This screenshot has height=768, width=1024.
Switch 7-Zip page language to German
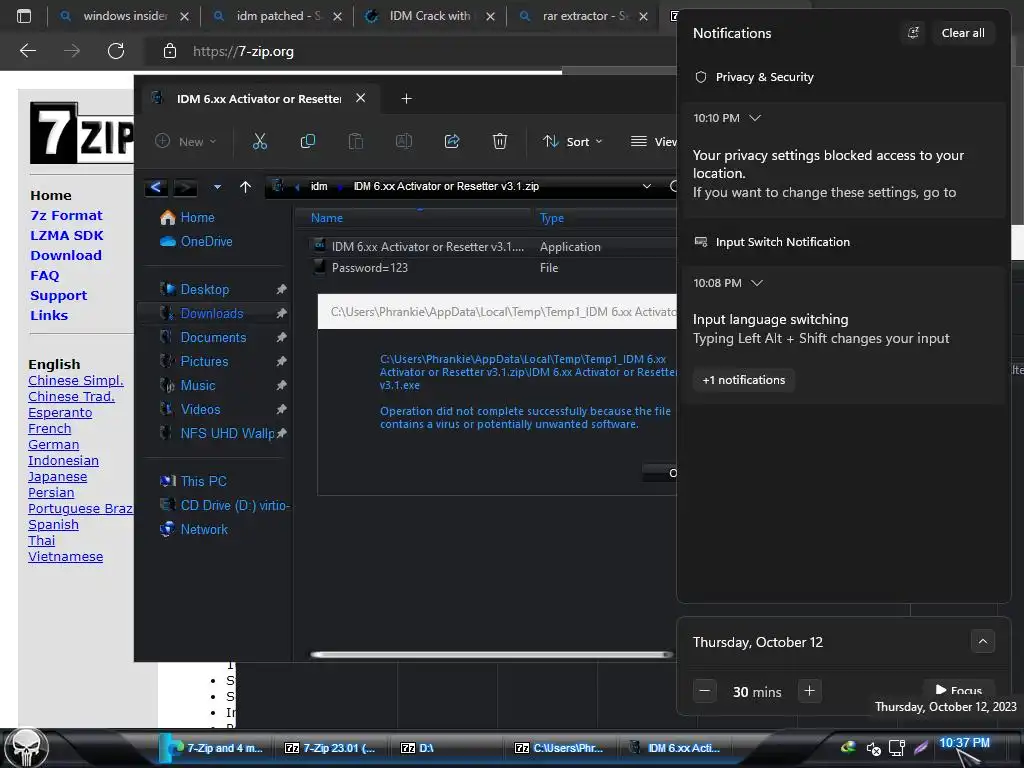click(54, 445)
